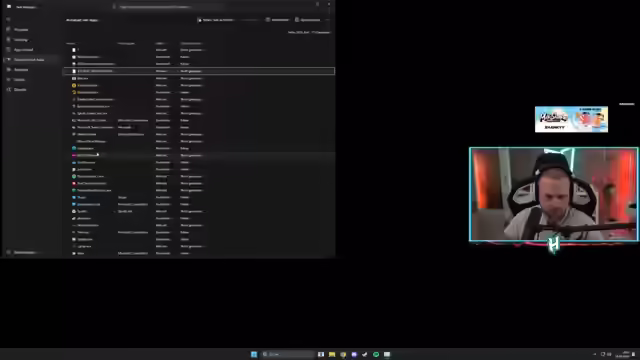Screen dimensions: 640x360
Task: Open the three-dot more options menu
Action: tap(327, 20)
